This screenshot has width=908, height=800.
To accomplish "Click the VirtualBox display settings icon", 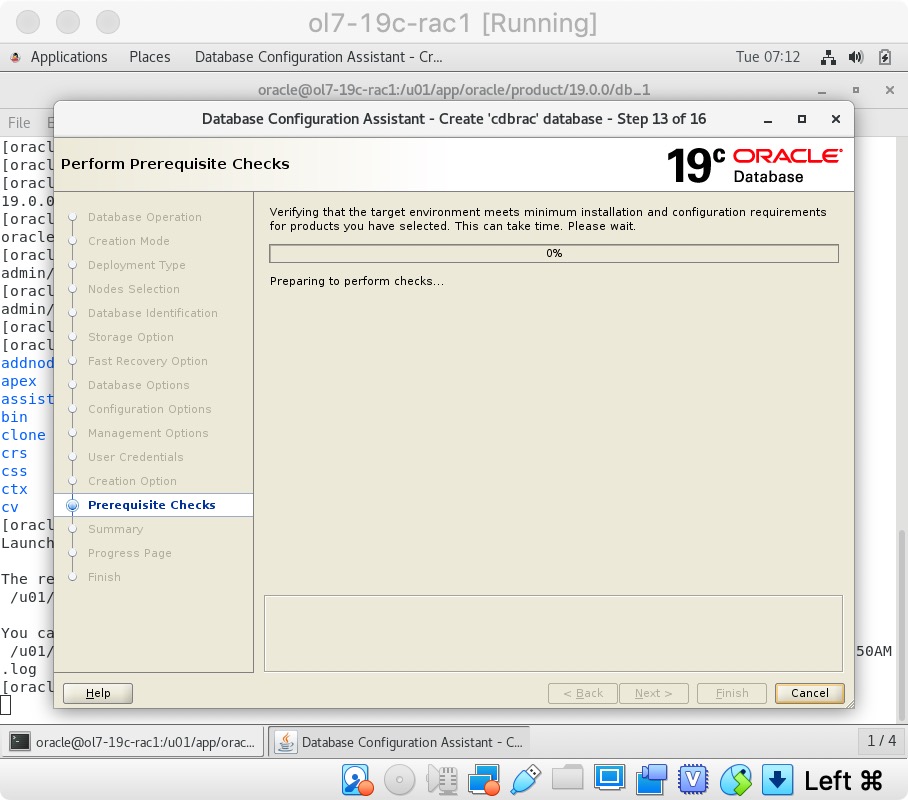I will click(x=609, y=777).
